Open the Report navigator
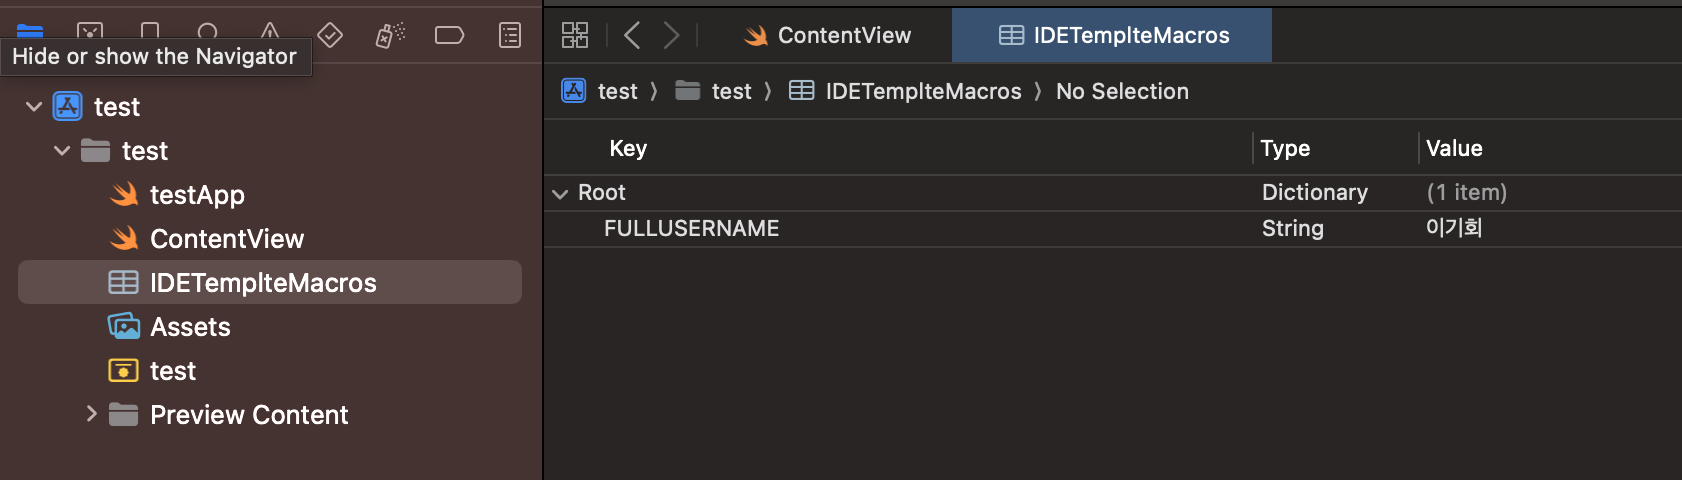Viewport: 1682px width, 480px height. (510, 35)
